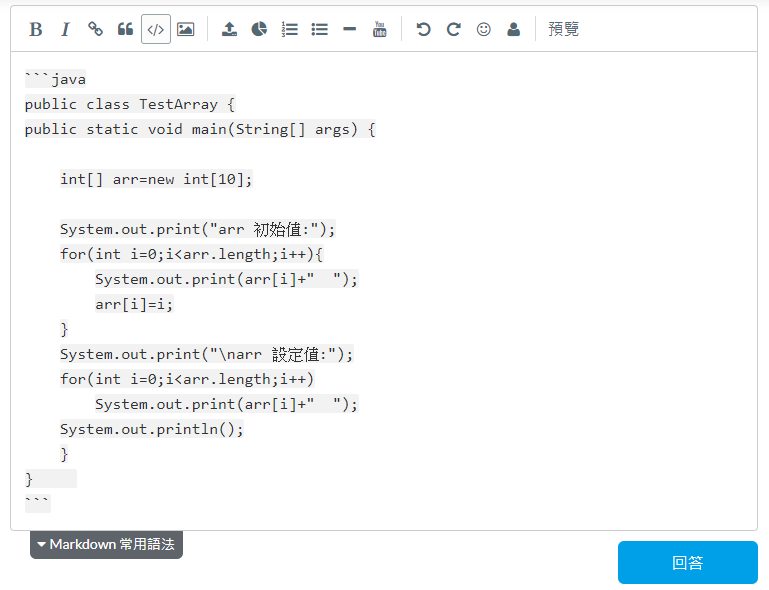
Task: Apply italic formatting with the I icon
Action: 65,29
